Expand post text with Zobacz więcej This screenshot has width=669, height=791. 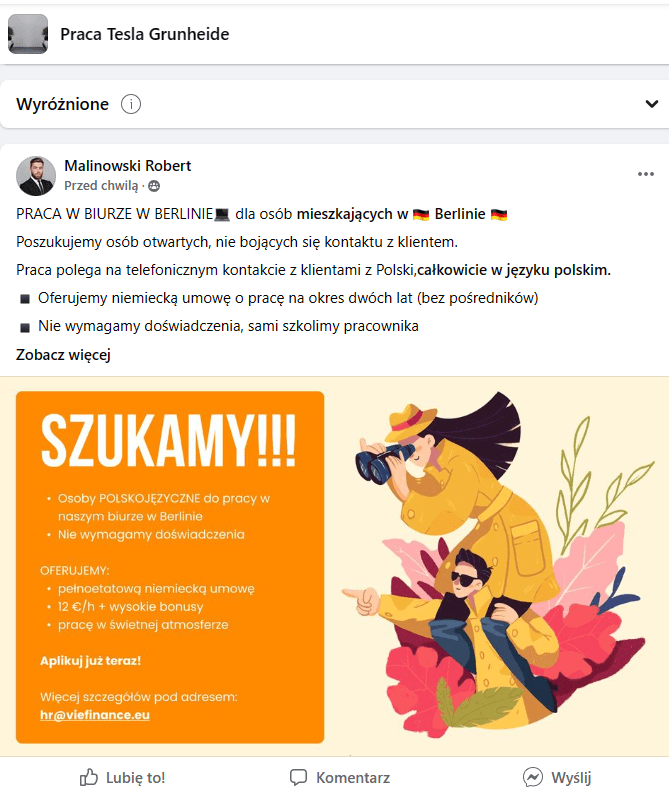point(63,355)
